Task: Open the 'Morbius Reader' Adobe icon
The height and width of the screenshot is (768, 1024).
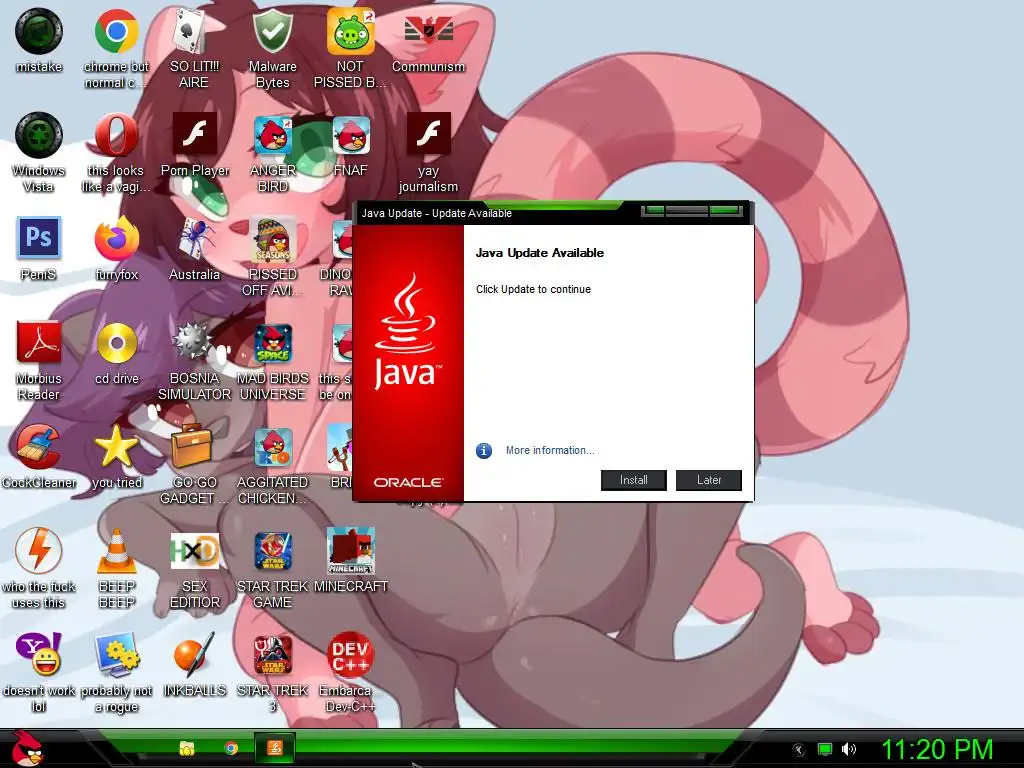Action: click(x=39, y=343)
